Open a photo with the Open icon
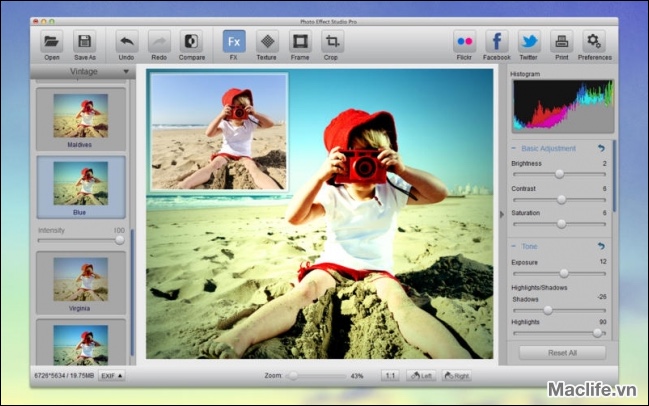Screen dimensions: 649x406 click(x=52, y=42)
